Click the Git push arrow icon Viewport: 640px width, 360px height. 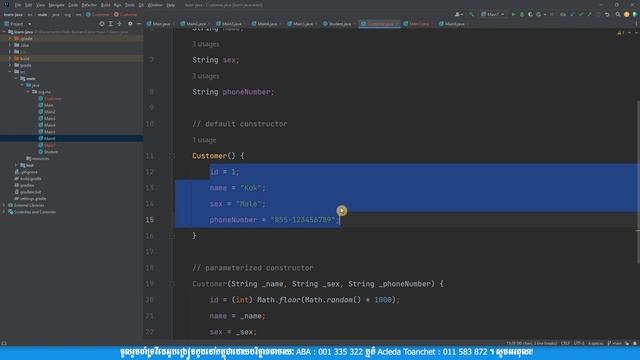tap(589, 14)
